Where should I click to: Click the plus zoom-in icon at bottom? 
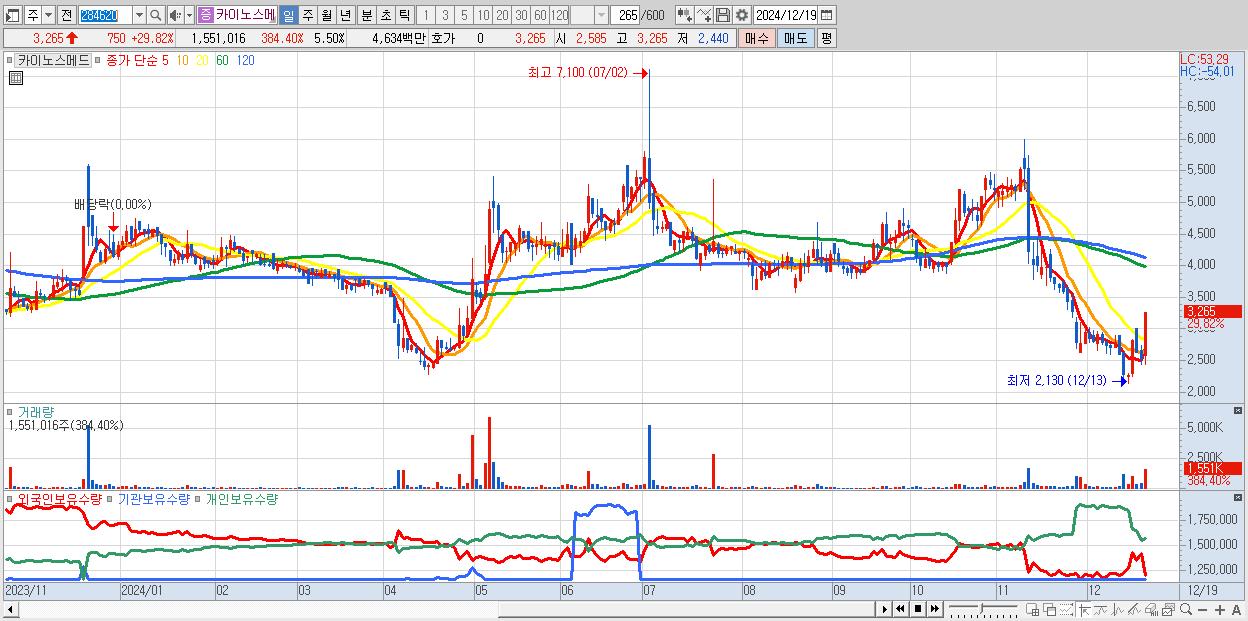[x=1220, y=610]
